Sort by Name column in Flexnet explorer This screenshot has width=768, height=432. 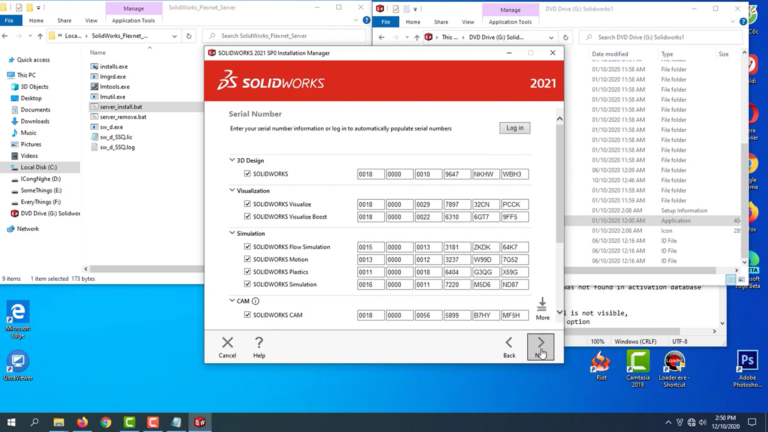pos(97,52)
